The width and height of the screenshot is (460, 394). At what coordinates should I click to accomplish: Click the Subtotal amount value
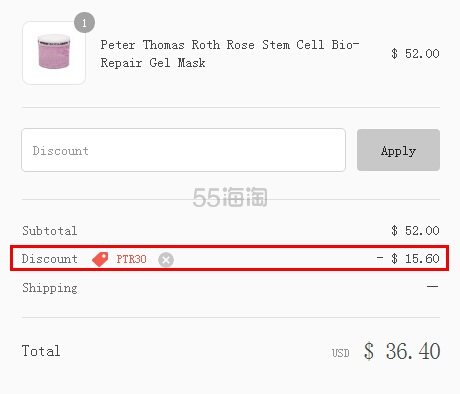click(415, 231)
